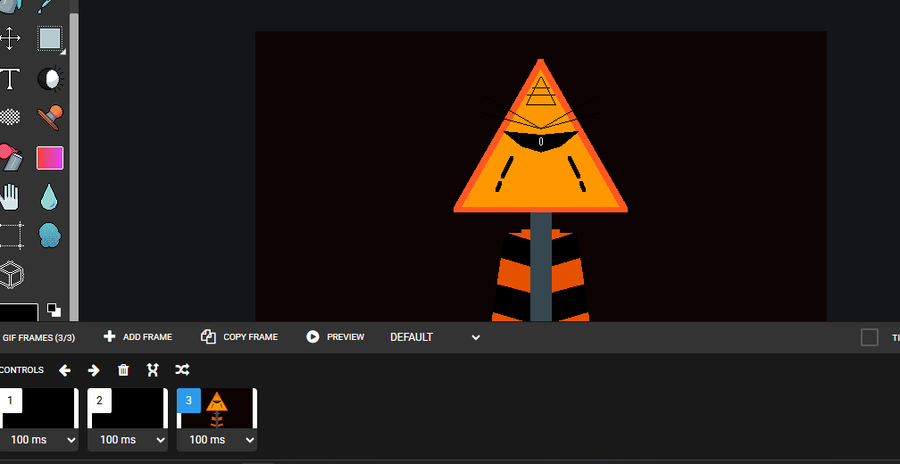Click the shuffle frames icon
The image size is (900, 464).
[x=182, y=370]
